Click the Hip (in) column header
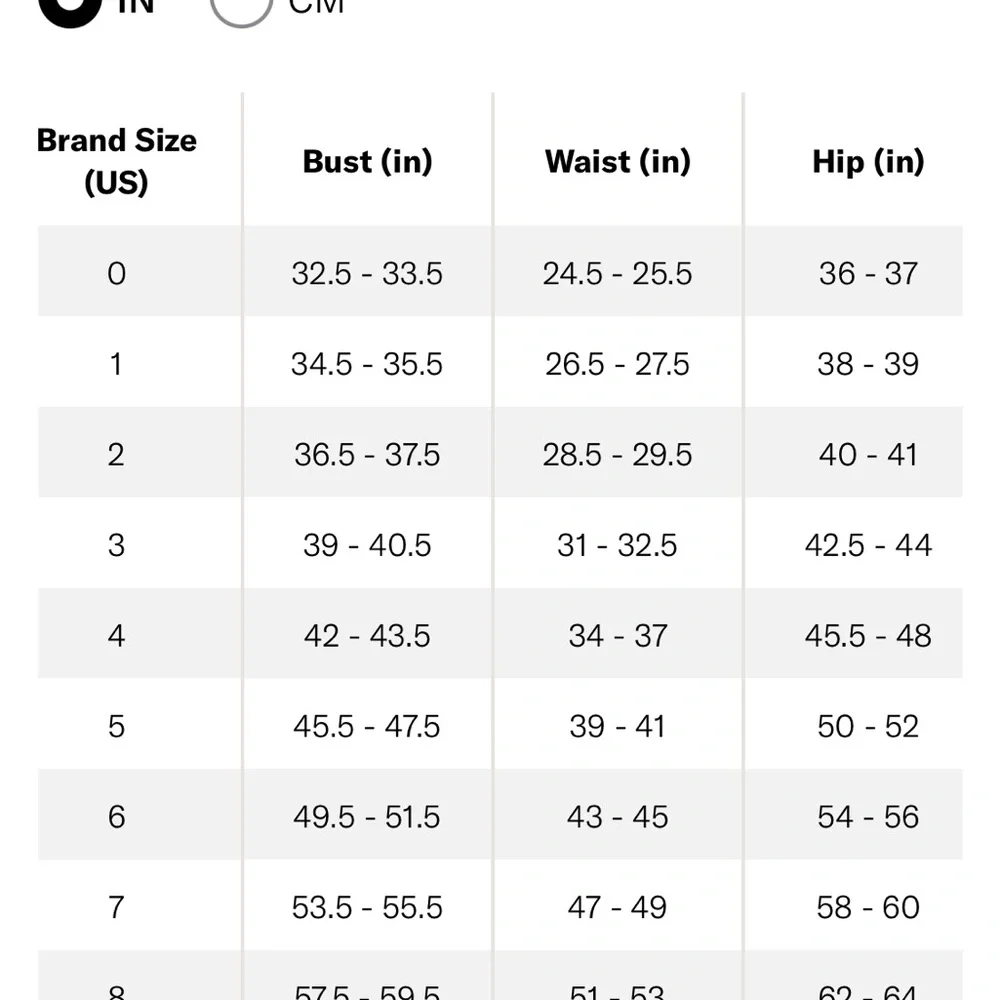 click(x=867, y=162)
